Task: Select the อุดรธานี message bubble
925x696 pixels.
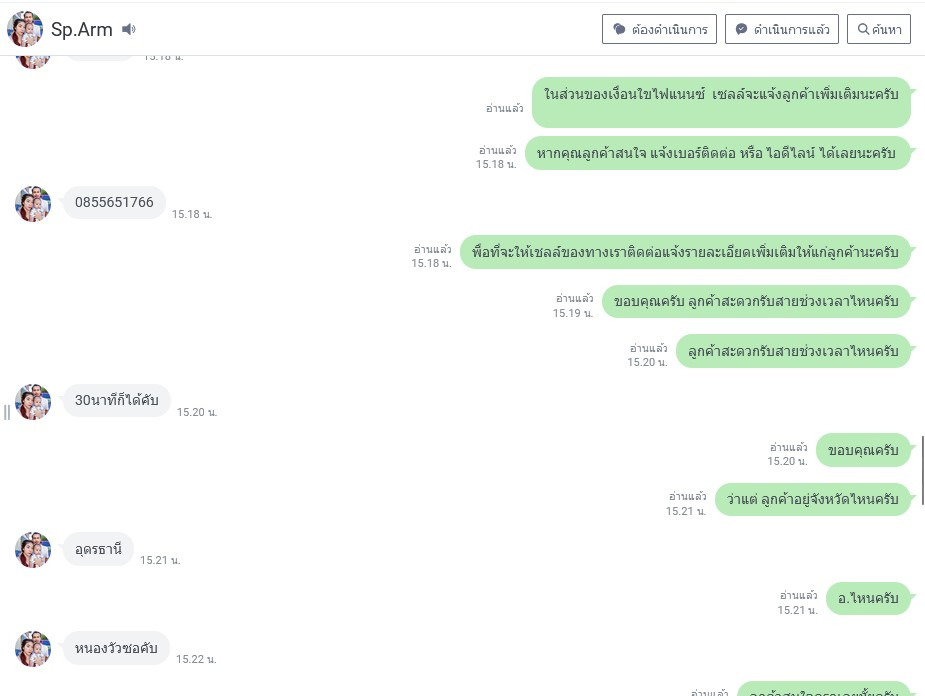Action: pos(98,549)
